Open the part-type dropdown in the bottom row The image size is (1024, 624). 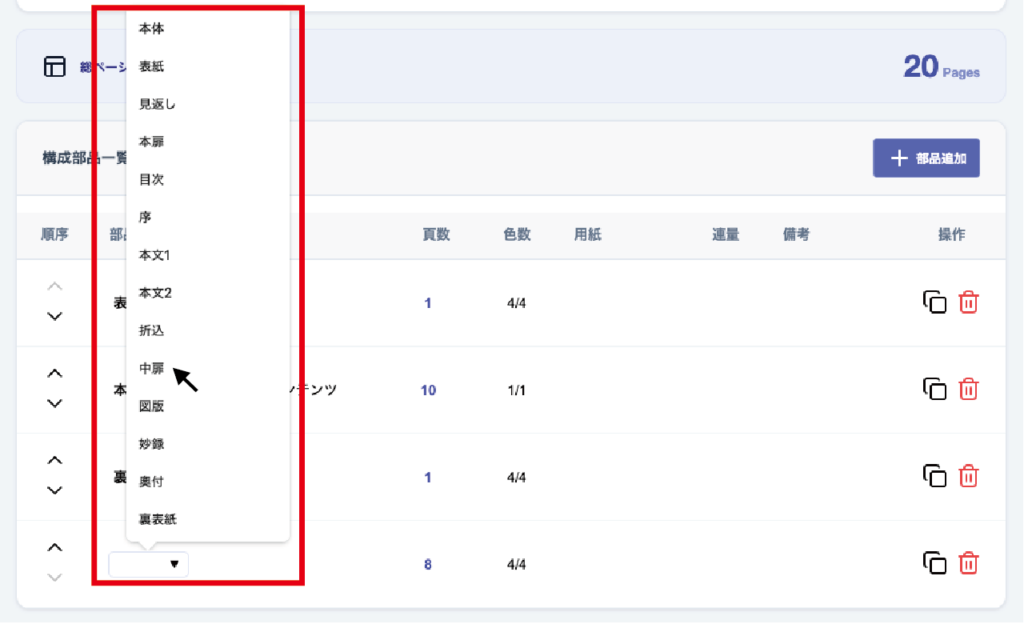click(x=149, y=565)
